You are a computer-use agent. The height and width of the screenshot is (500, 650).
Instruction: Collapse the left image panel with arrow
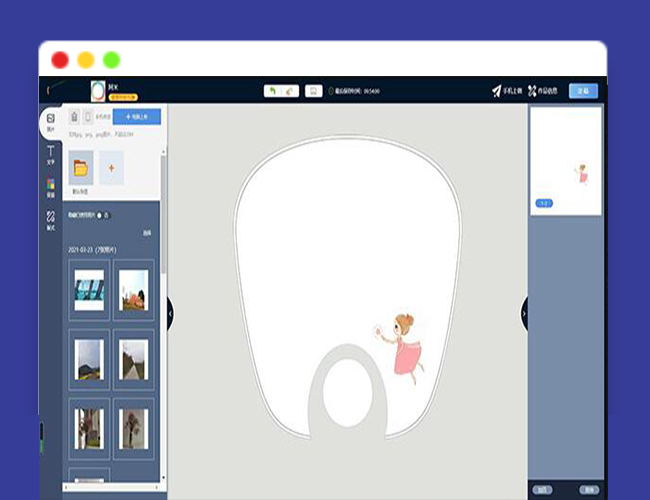[x=170, y=313]
